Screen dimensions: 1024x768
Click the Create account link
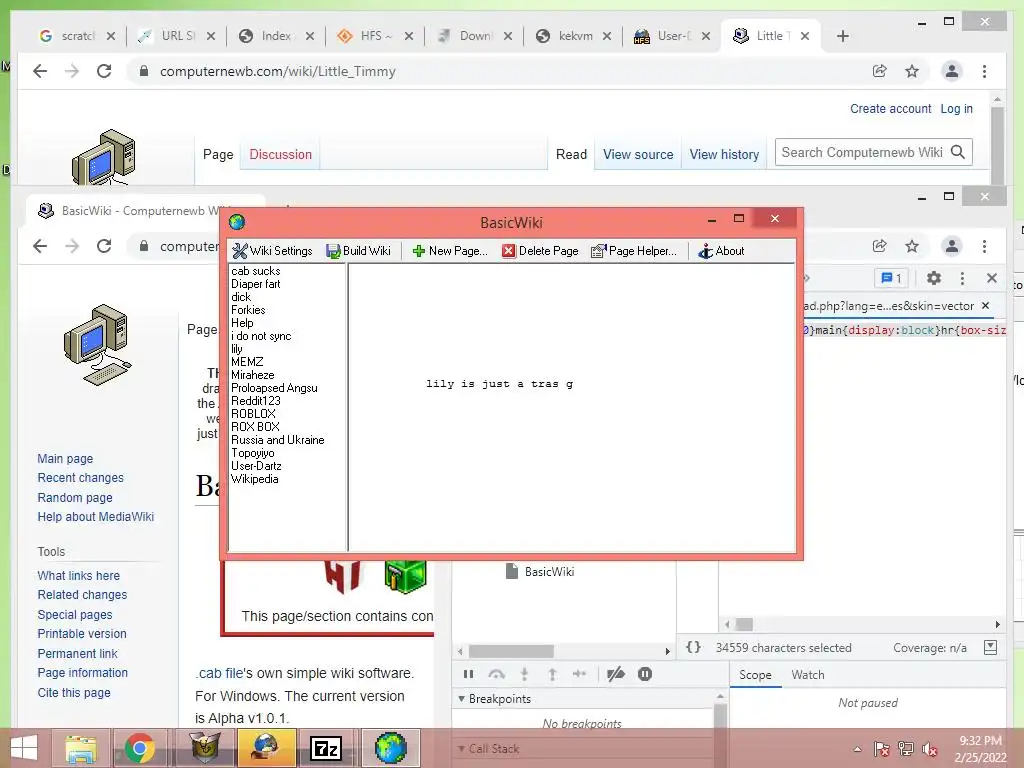click(x=890, y=108)
